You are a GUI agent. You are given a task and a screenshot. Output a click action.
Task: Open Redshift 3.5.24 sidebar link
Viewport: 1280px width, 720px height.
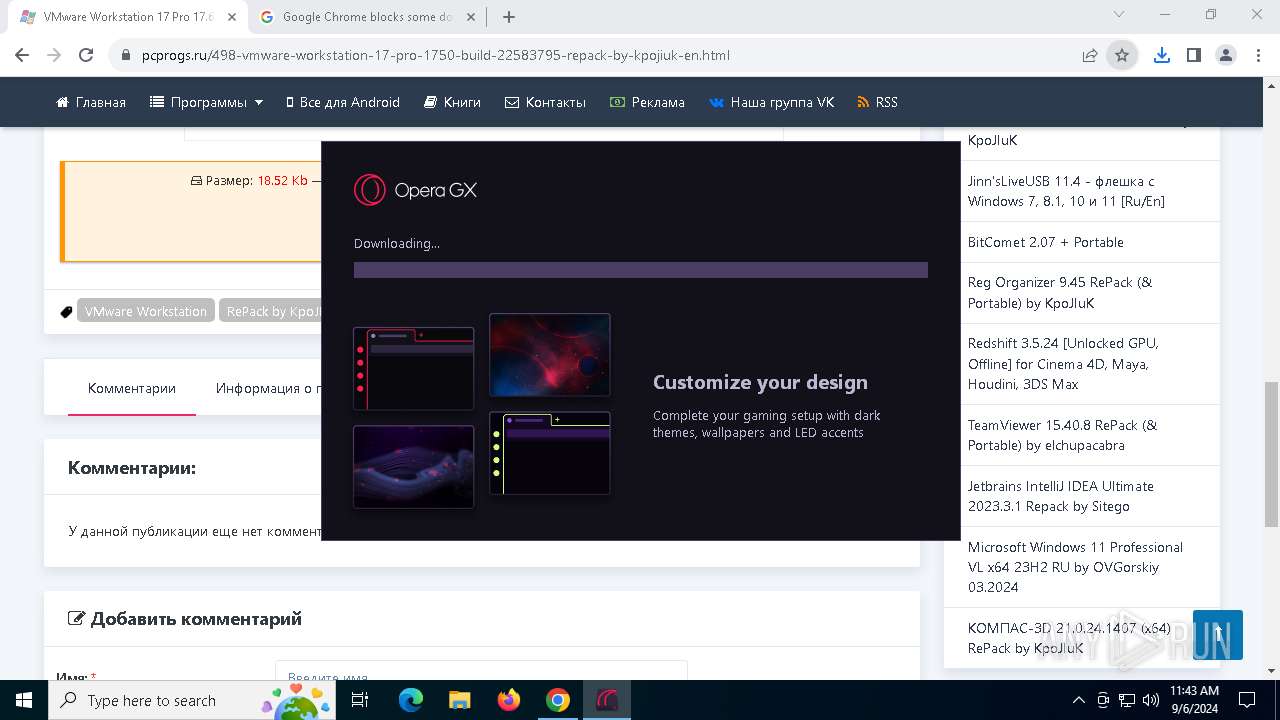pos(1063,363)
